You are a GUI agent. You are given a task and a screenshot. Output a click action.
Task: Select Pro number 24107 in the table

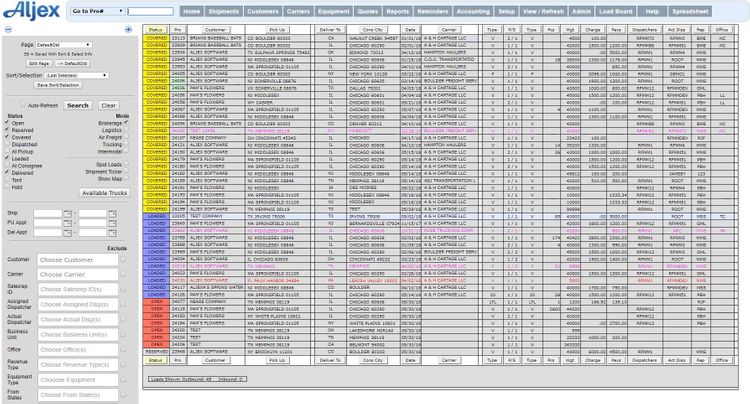178,138
